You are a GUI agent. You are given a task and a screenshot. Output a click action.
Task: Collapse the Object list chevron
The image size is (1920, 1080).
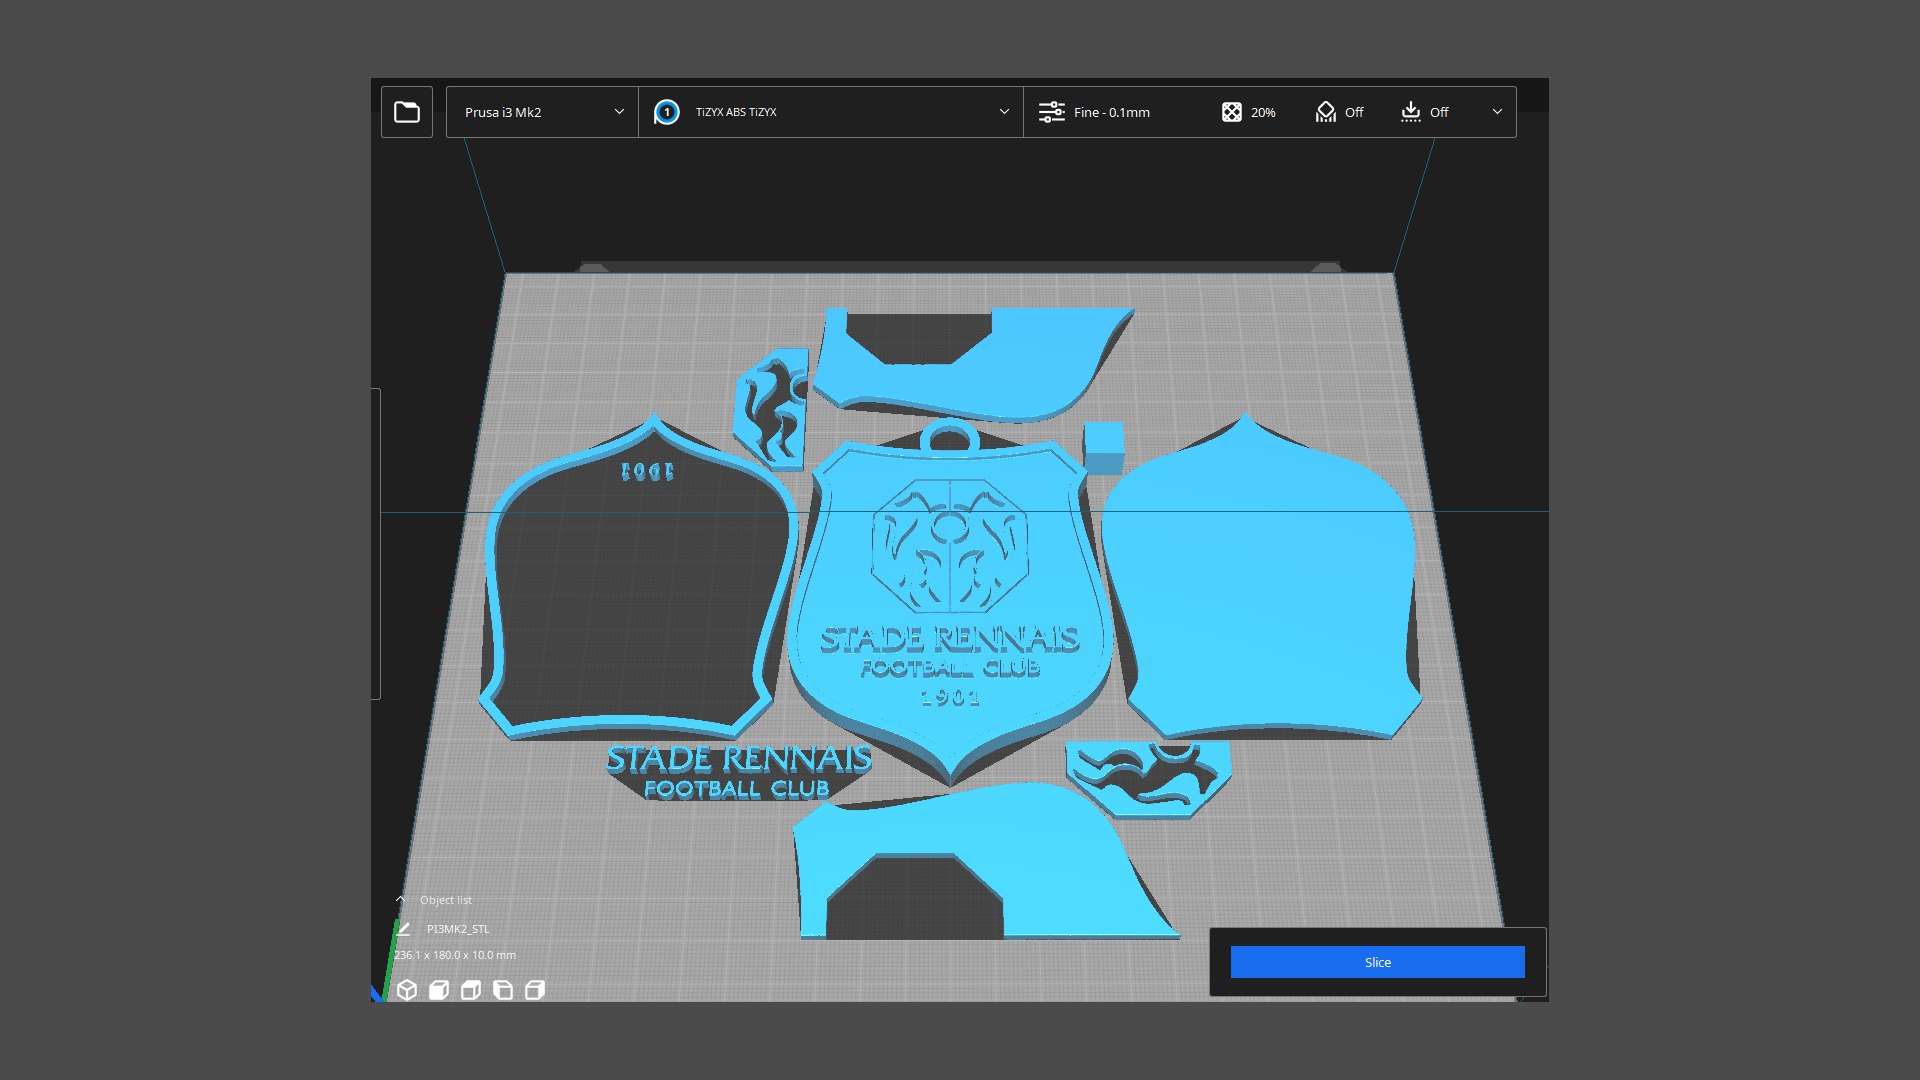[x=401, y=900]
